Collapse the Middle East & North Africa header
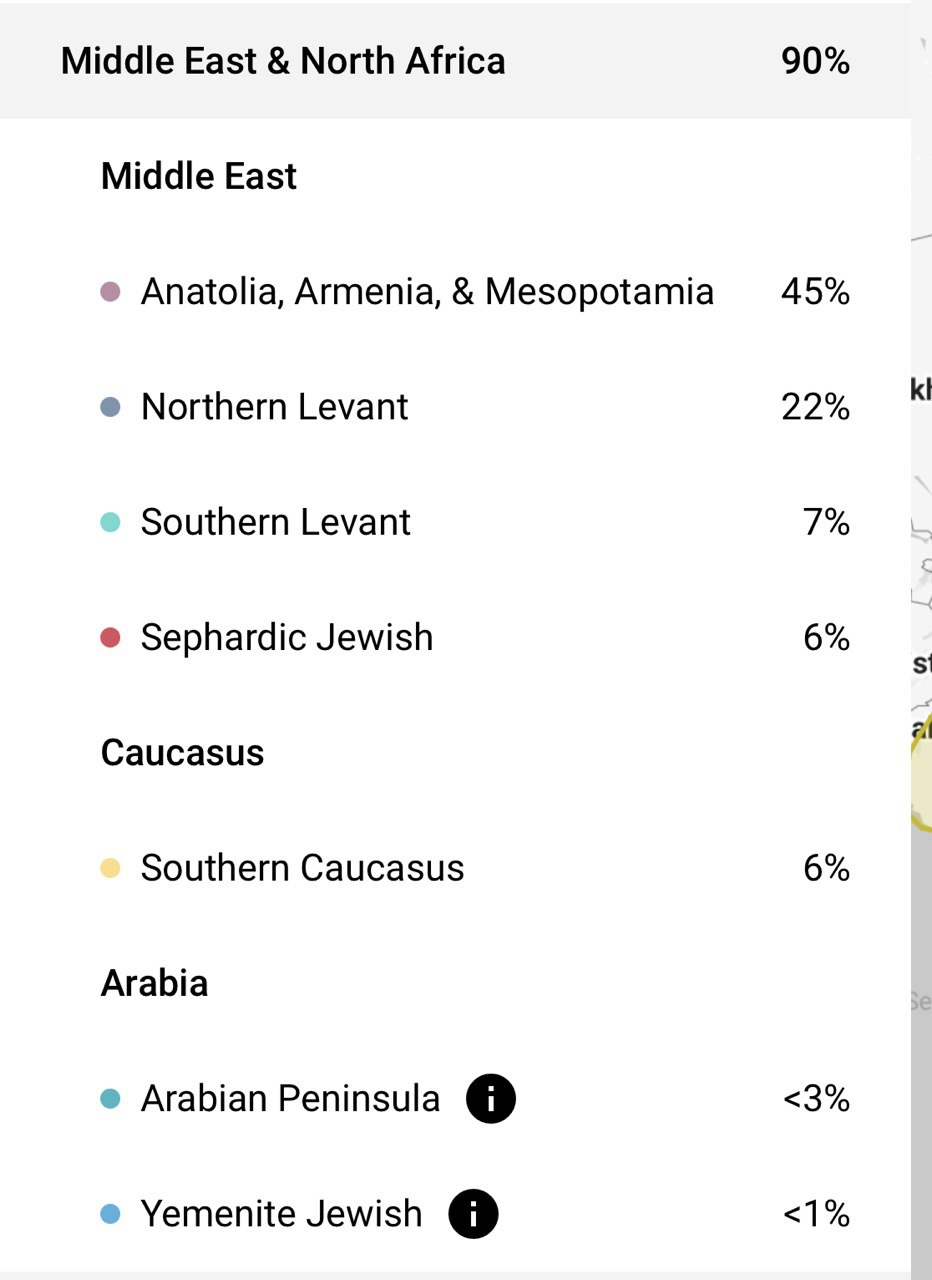The image size is (932, 1280). click(455, 61)
